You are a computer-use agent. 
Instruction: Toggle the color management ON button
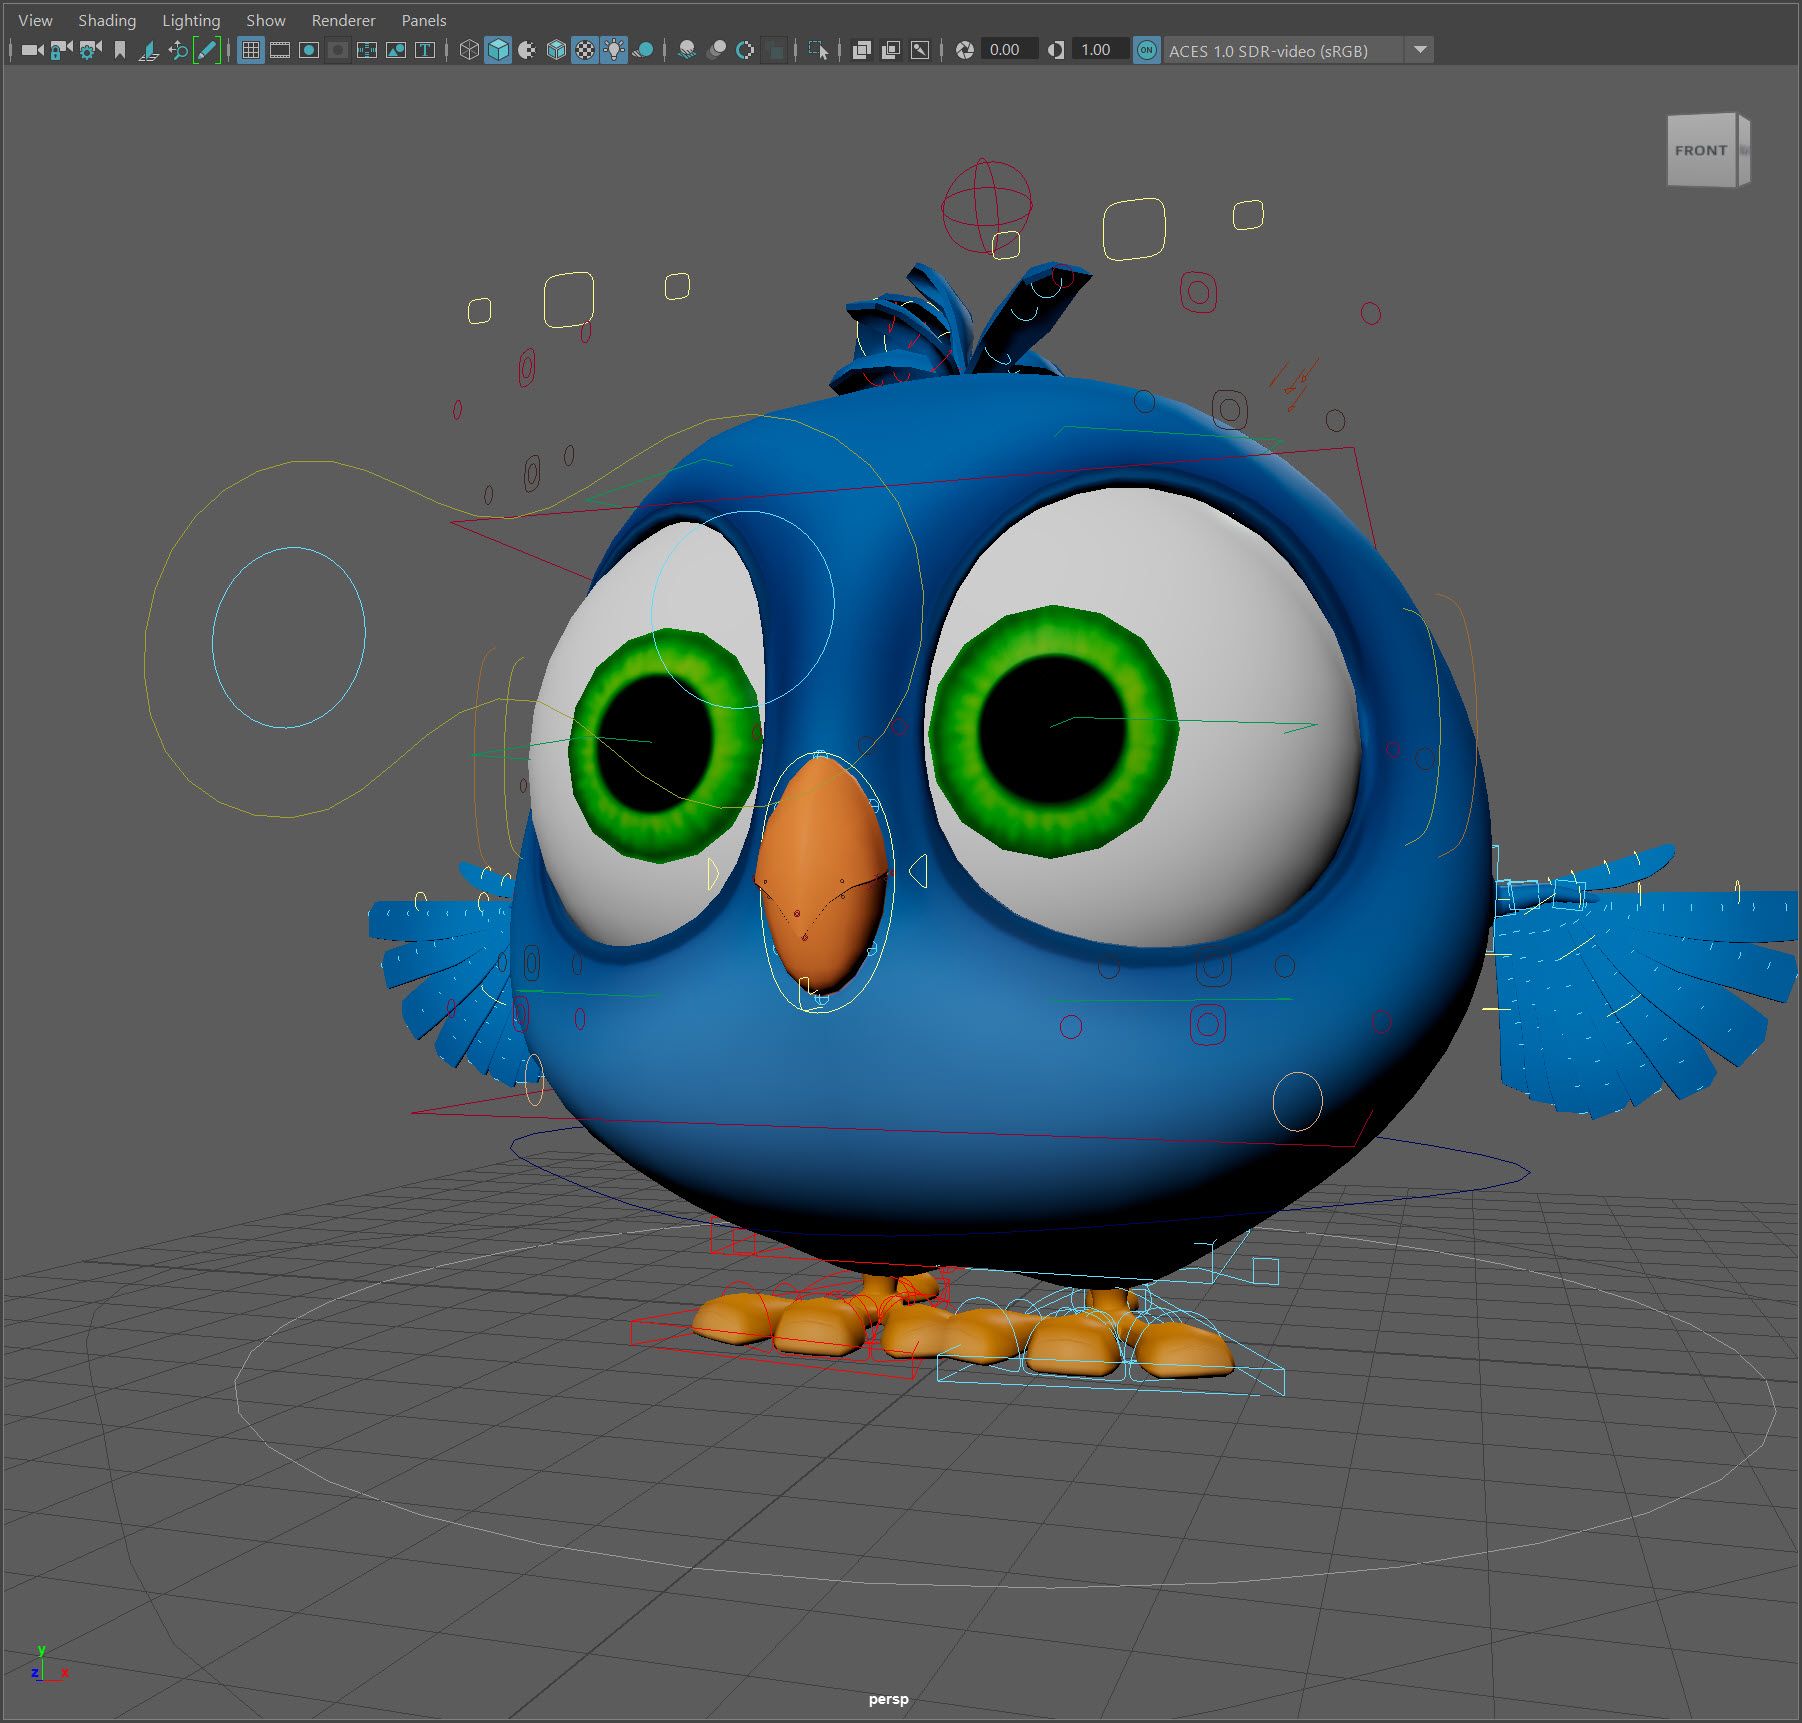pyautogui.click(x=1147, y=50)
